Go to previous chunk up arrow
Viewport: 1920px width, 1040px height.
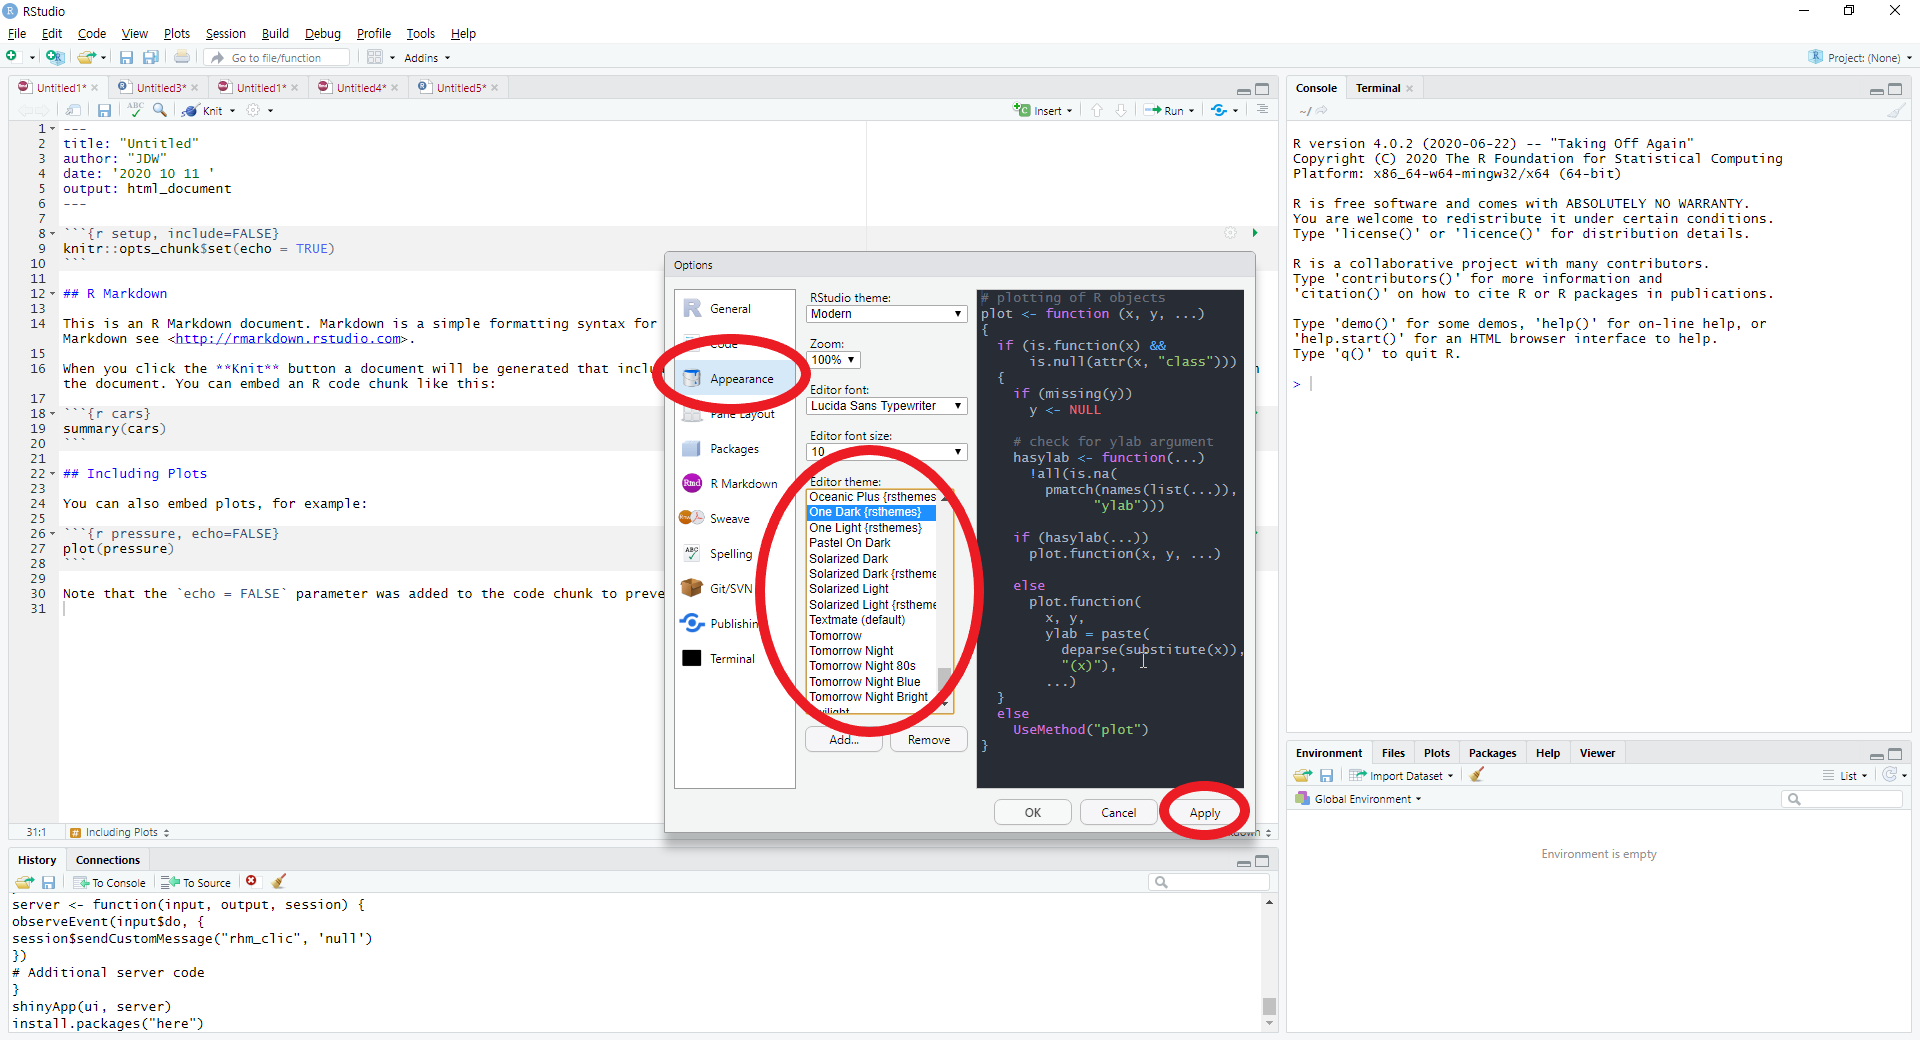click(1097, 110)
